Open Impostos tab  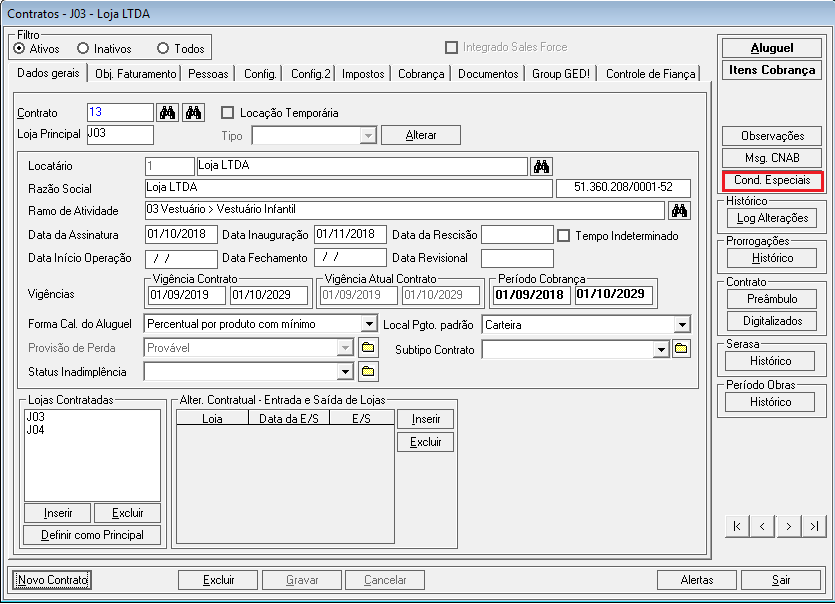pyautogui.click(x=363, y=74)
